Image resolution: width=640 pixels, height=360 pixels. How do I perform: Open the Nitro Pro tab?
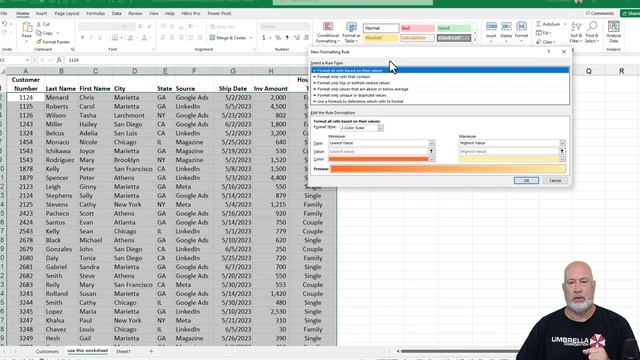[x=191, y=13]
